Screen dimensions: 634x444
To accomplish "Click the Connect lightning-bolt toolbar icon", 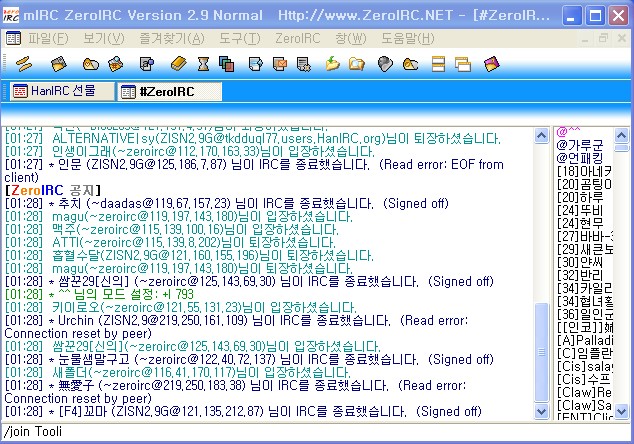I will (24, 64).
